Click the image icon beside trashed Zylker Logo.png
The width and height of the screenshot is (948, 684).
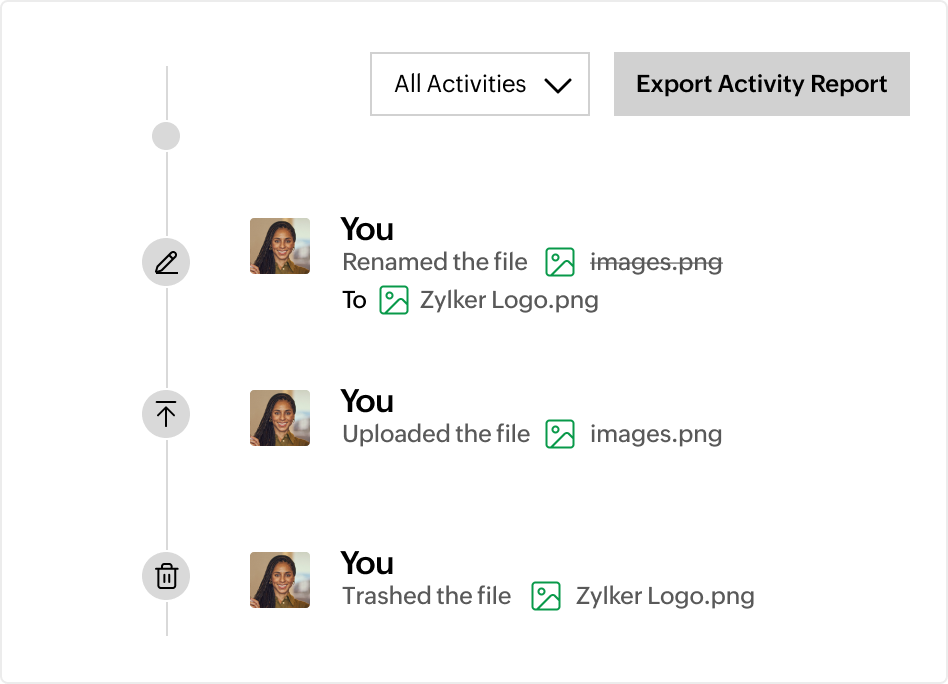(546, 595)
